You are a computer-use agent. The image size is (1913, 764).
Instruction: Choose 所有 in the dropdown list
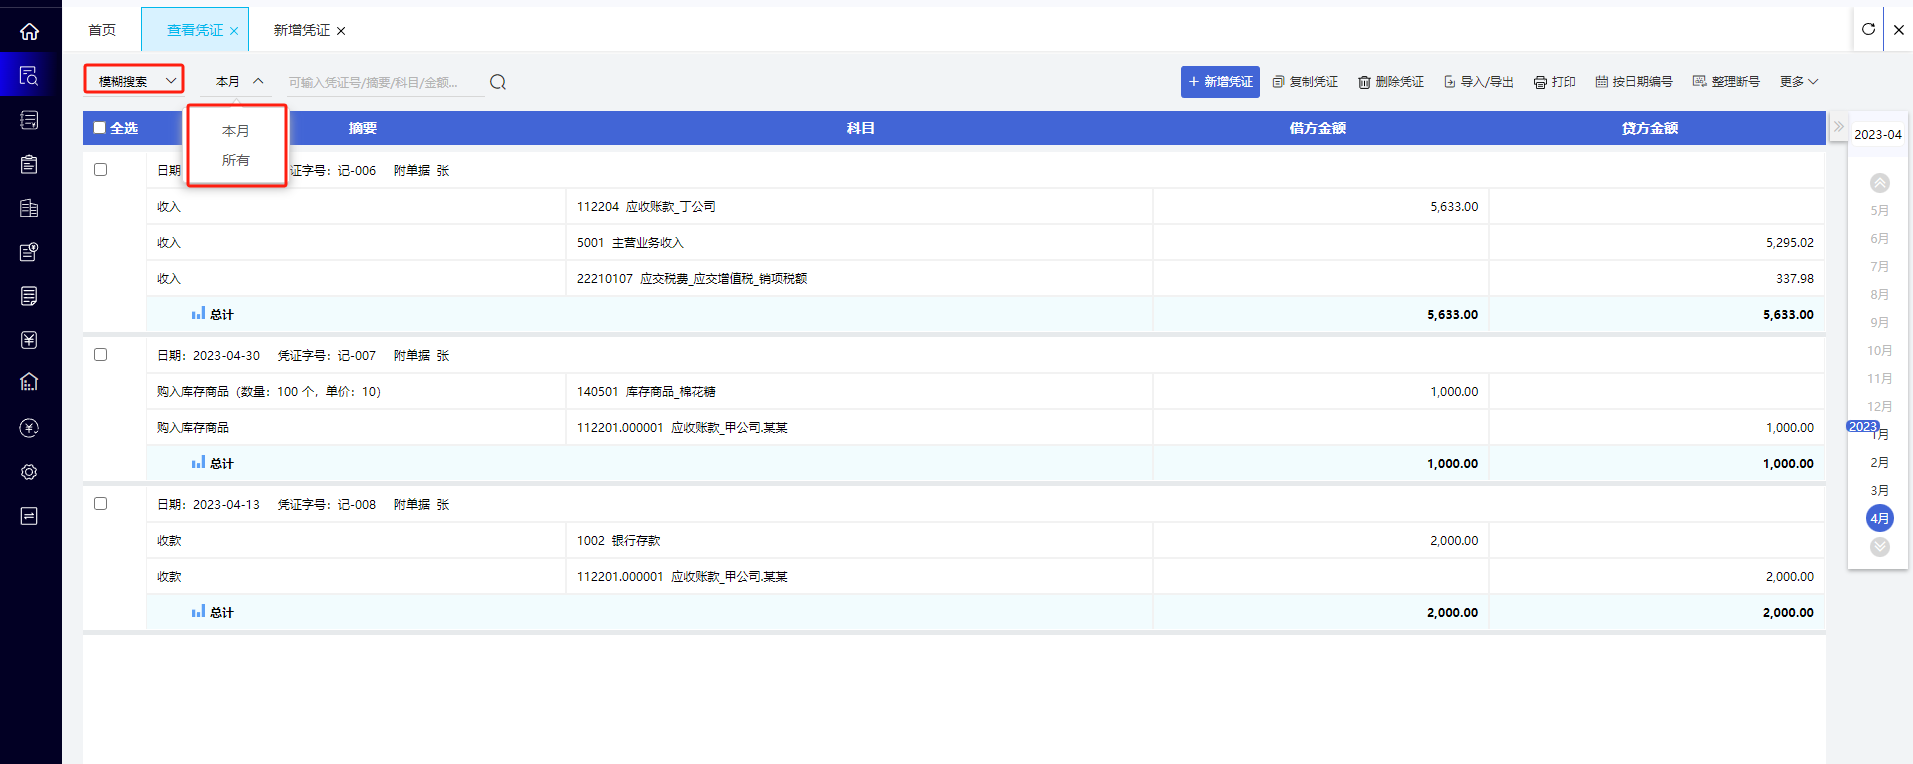pos(236,160)
